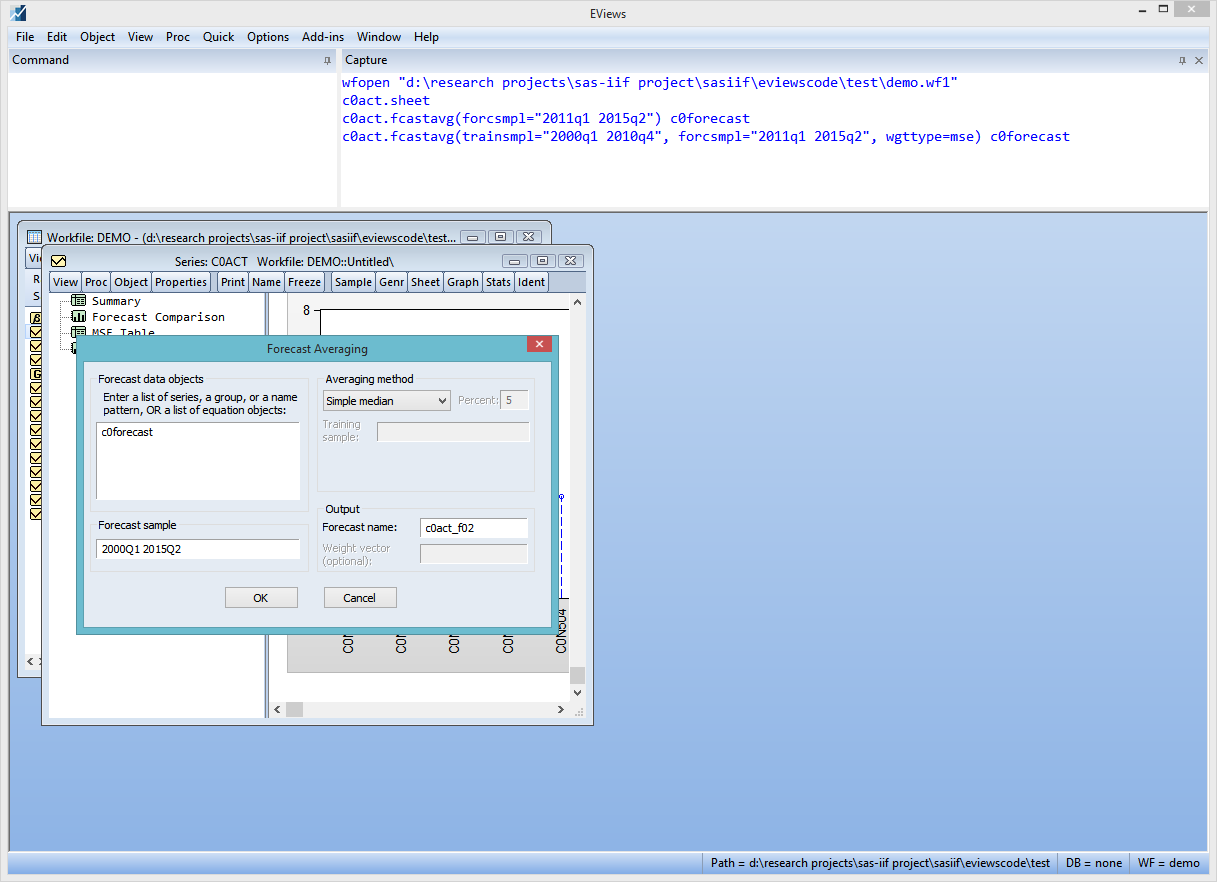Screen dimensions: 1217x882
Task: Close the Capture pane with its X icon
Action: pos(1200,60)
